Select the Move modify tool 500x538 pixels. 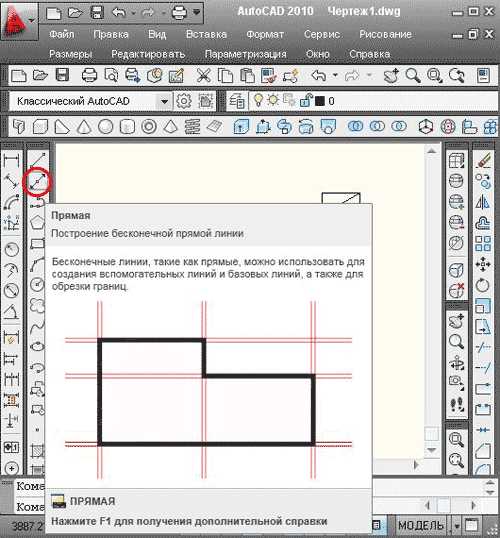(x=483, y=264)
